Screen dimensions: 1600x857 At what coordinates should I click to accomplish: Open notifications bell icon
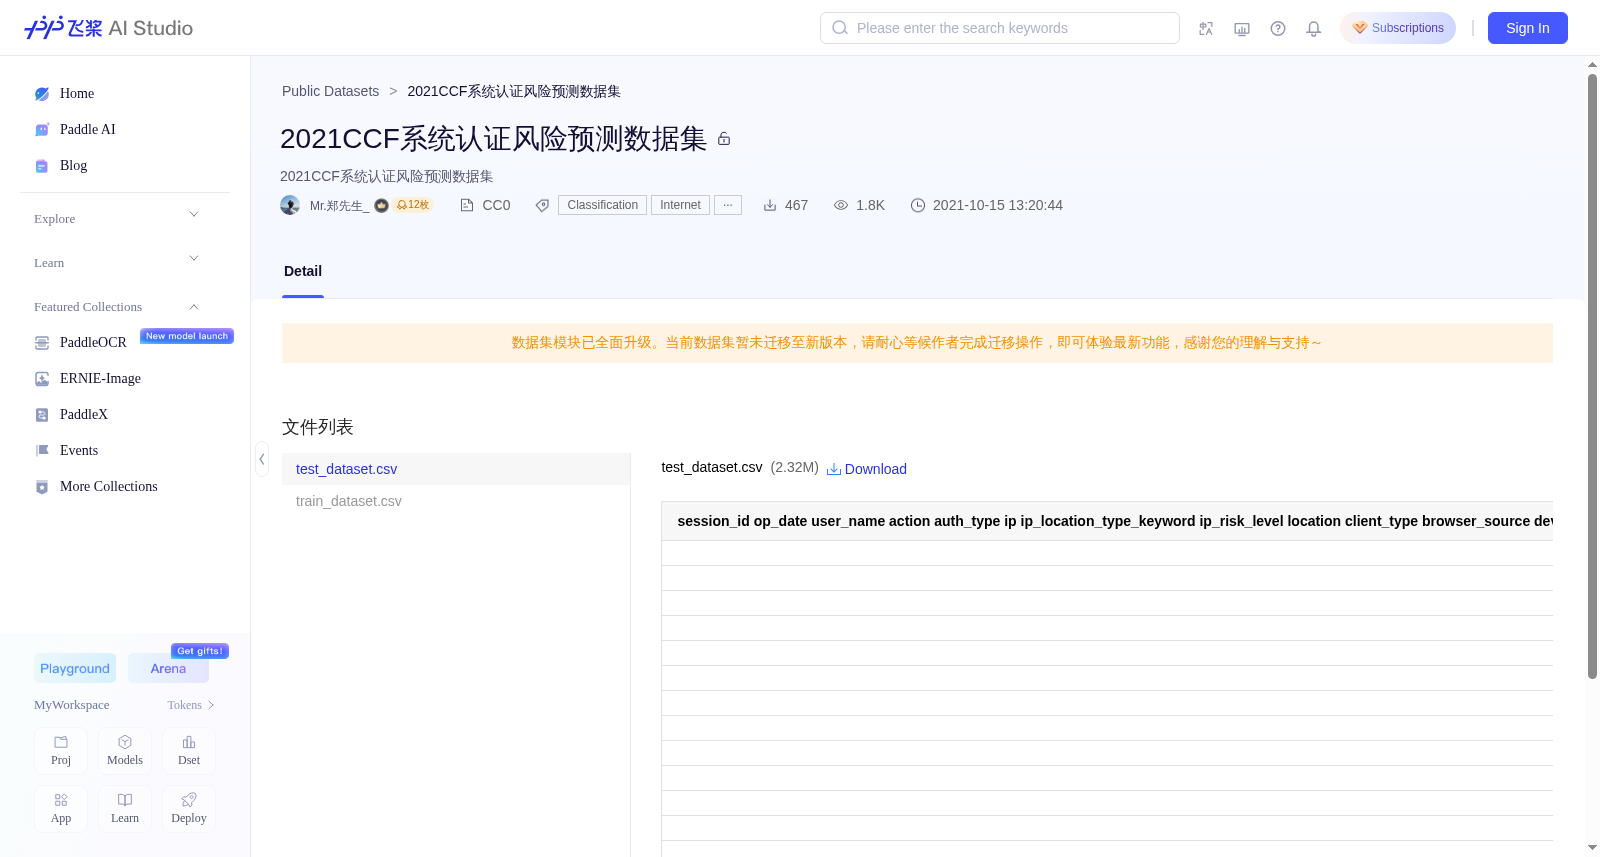(x=1314, y=28)
